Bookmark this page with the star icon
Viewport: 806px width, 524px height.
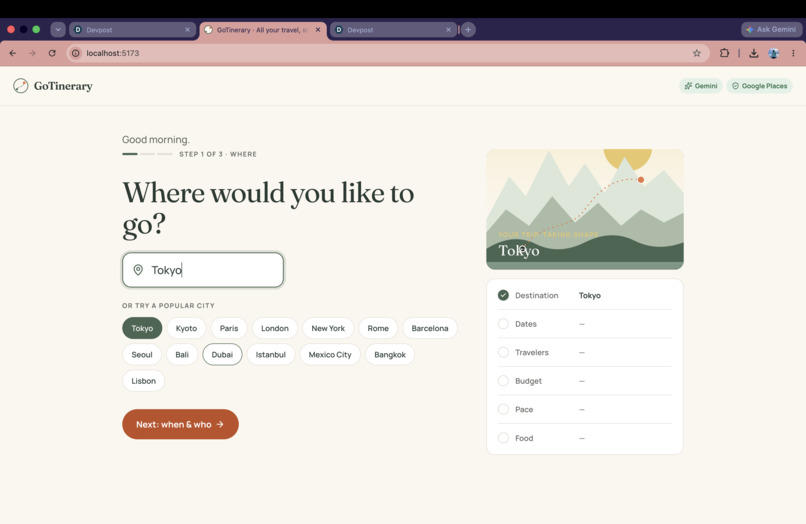697,53
